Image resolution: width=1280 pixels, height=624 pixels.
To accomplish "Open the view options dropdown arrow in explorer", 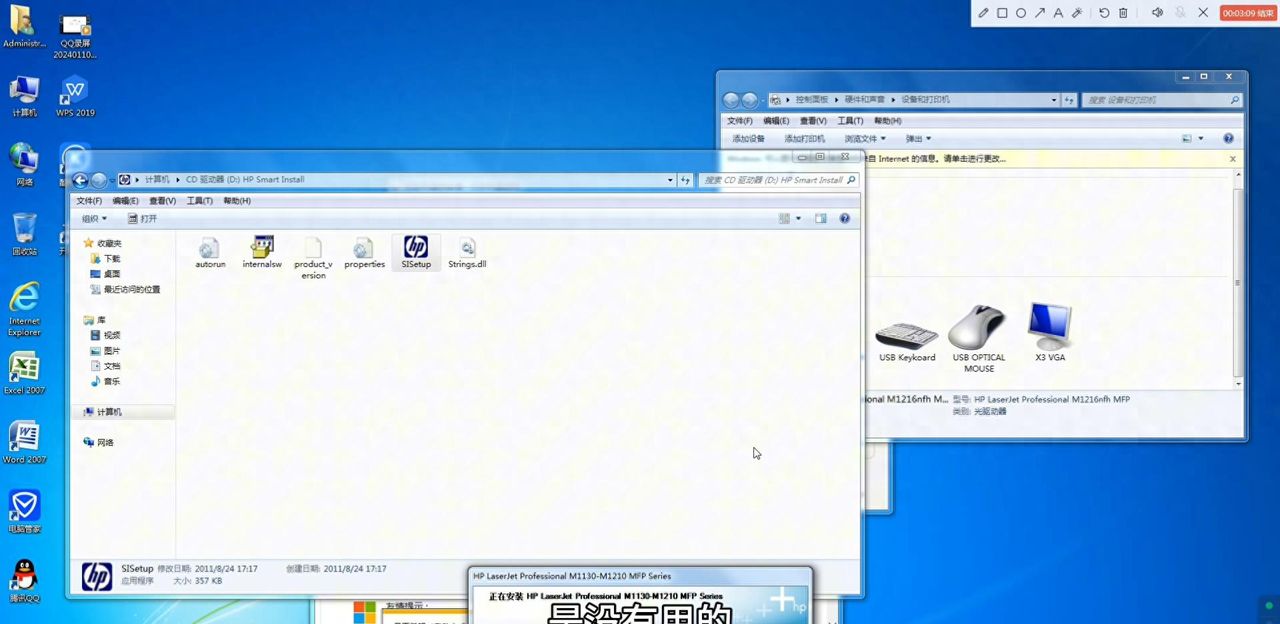I will (798, 219).
